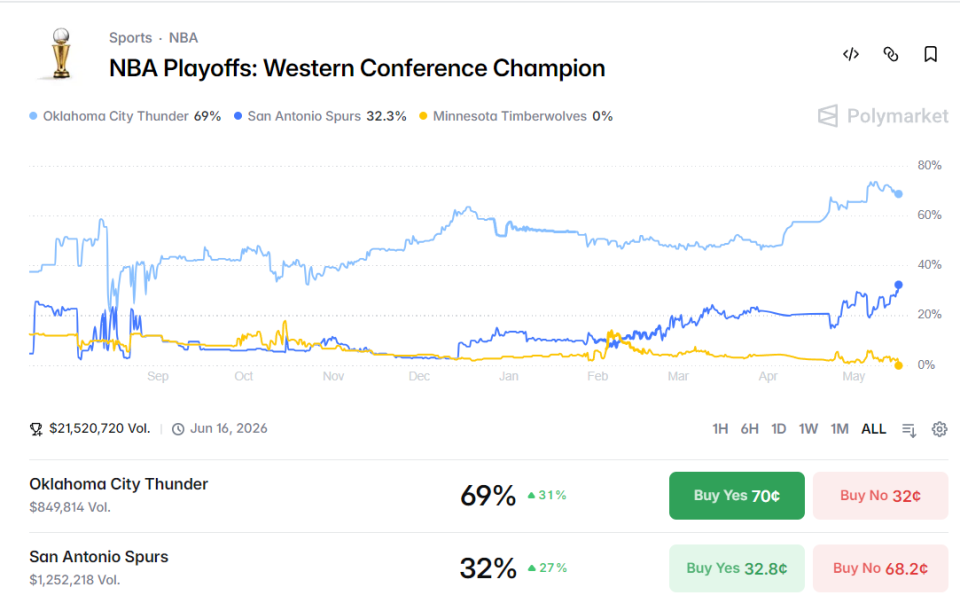Screen dimensions: 960x603
Task: Bookmark this market
Action: 931,54
